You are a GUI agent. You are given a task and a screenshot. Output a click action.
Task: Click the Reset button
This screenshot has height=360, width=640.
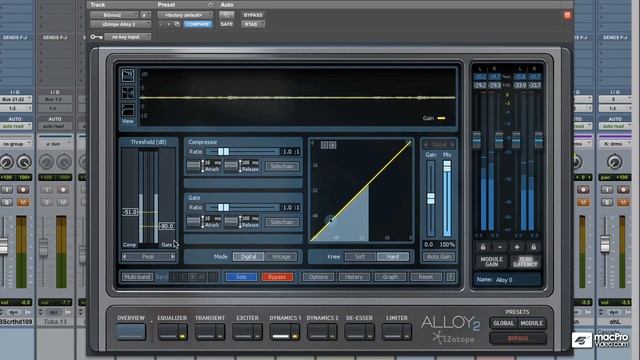tap(426, 277)
